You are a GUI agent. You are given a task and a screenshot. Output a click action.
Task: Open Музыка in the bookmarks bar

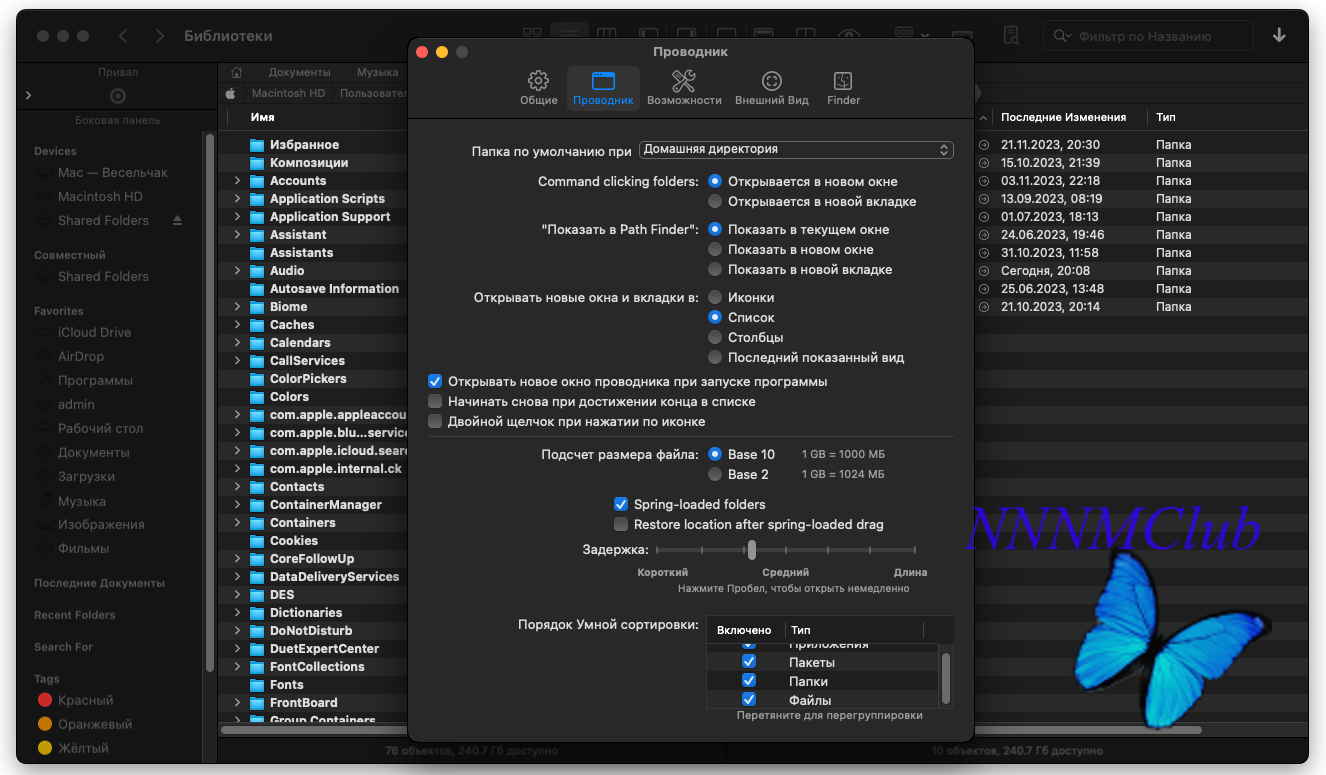[378, 72]
